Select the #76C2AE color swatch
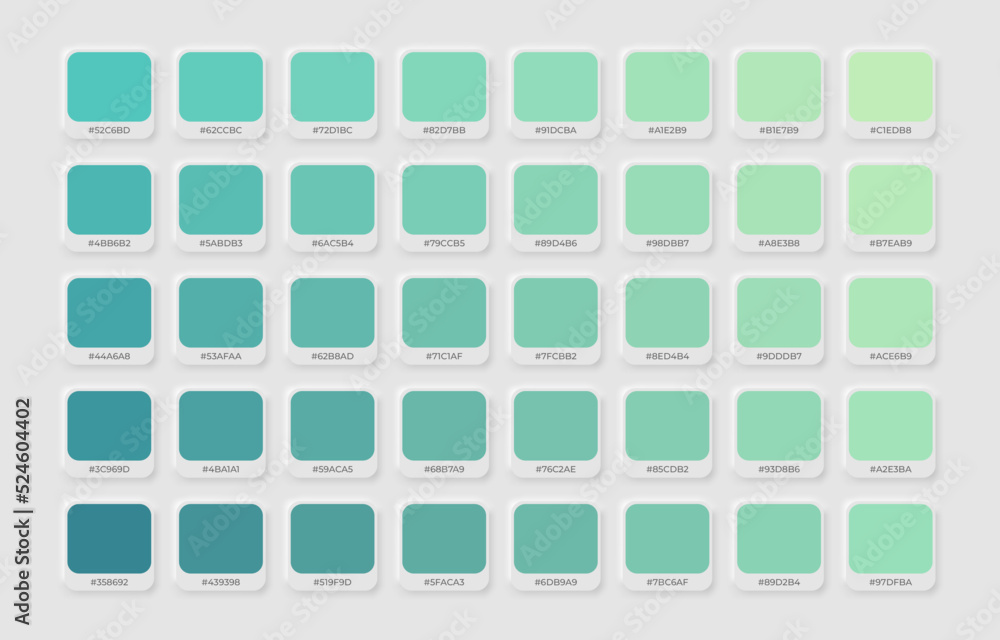 pyautogui.click(x=555, y=425)
